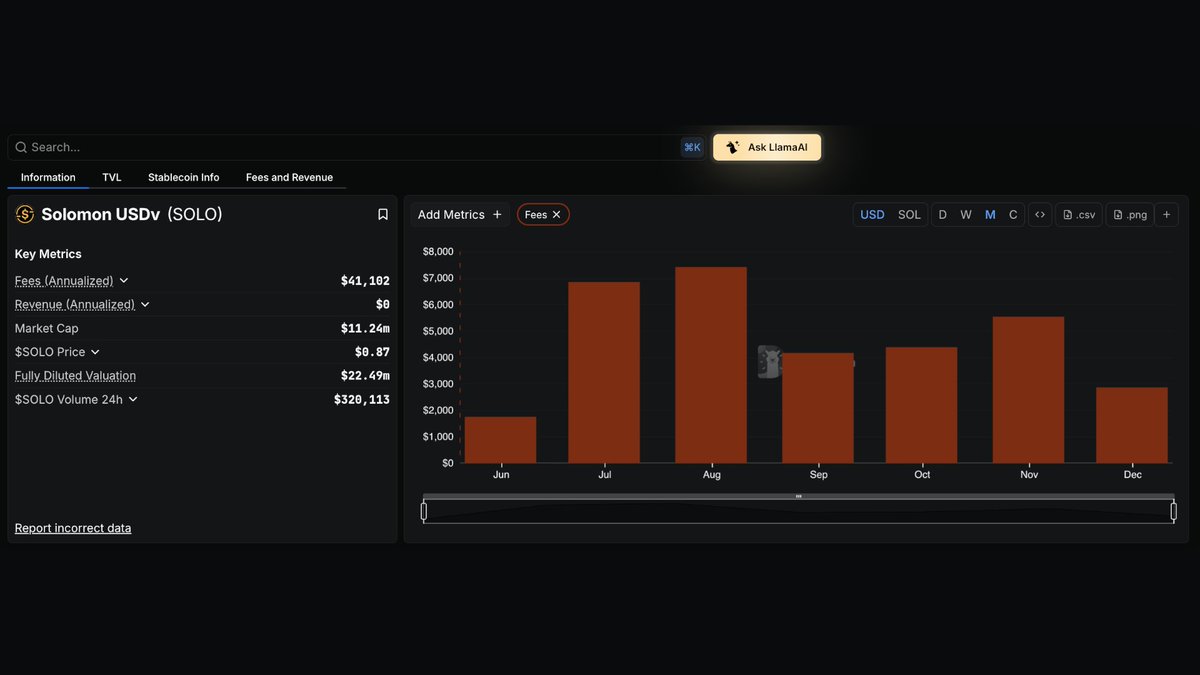The height and width of the screenshot is (675, 1200).
Task: Set chart interval to W (weekly)
Action: [x=966, y=215]
